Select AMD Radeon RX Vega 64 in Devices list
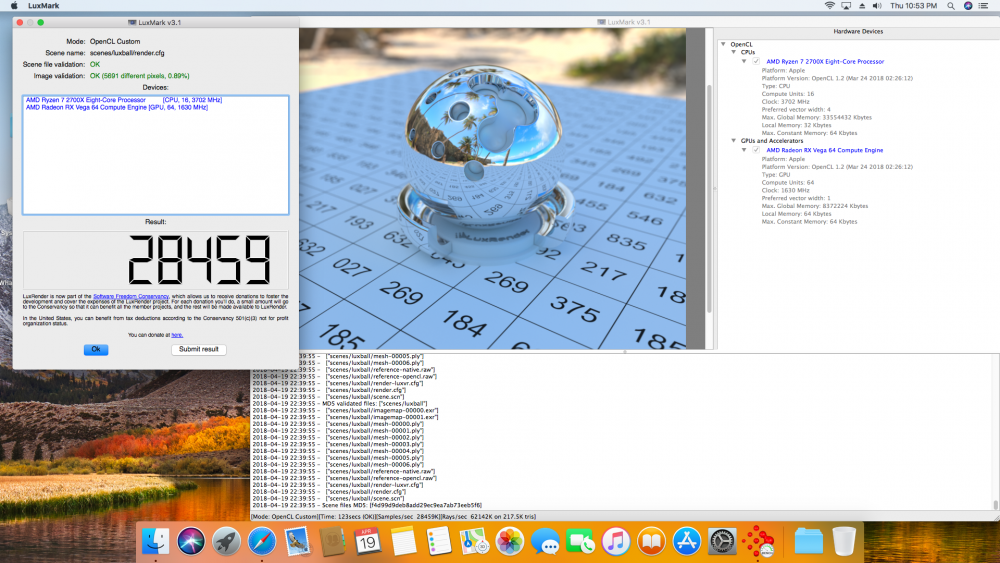This screenshot has height=563, width=1000. pyautogui.click(x=117, y=107)
